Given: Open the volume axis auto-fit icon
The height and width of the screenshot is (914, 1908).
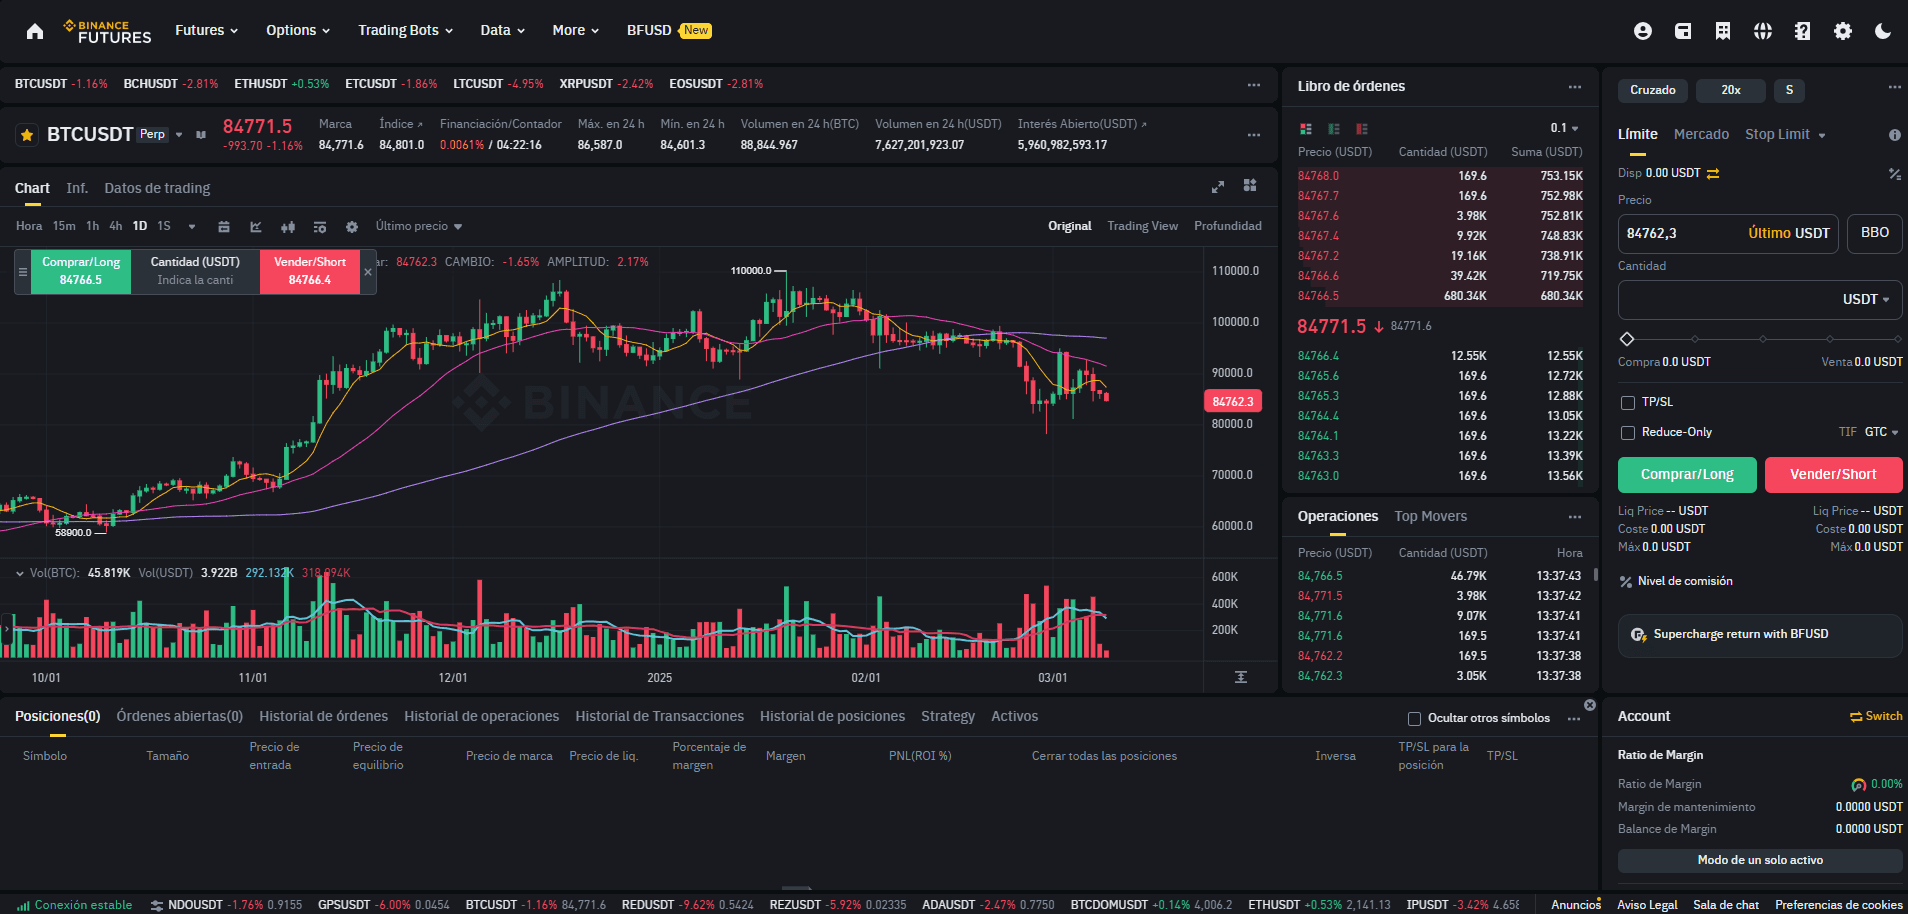Looking at the screenshot, I should [x=1241, y=677].
